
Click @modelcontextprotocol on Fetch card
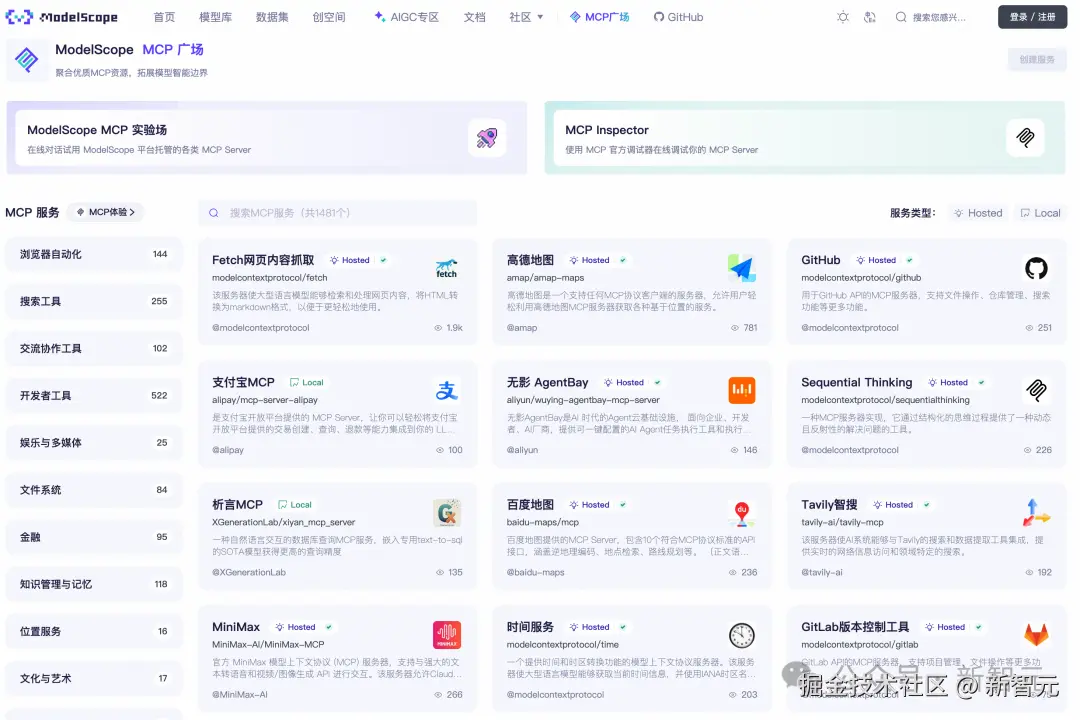tap(260, 328)
